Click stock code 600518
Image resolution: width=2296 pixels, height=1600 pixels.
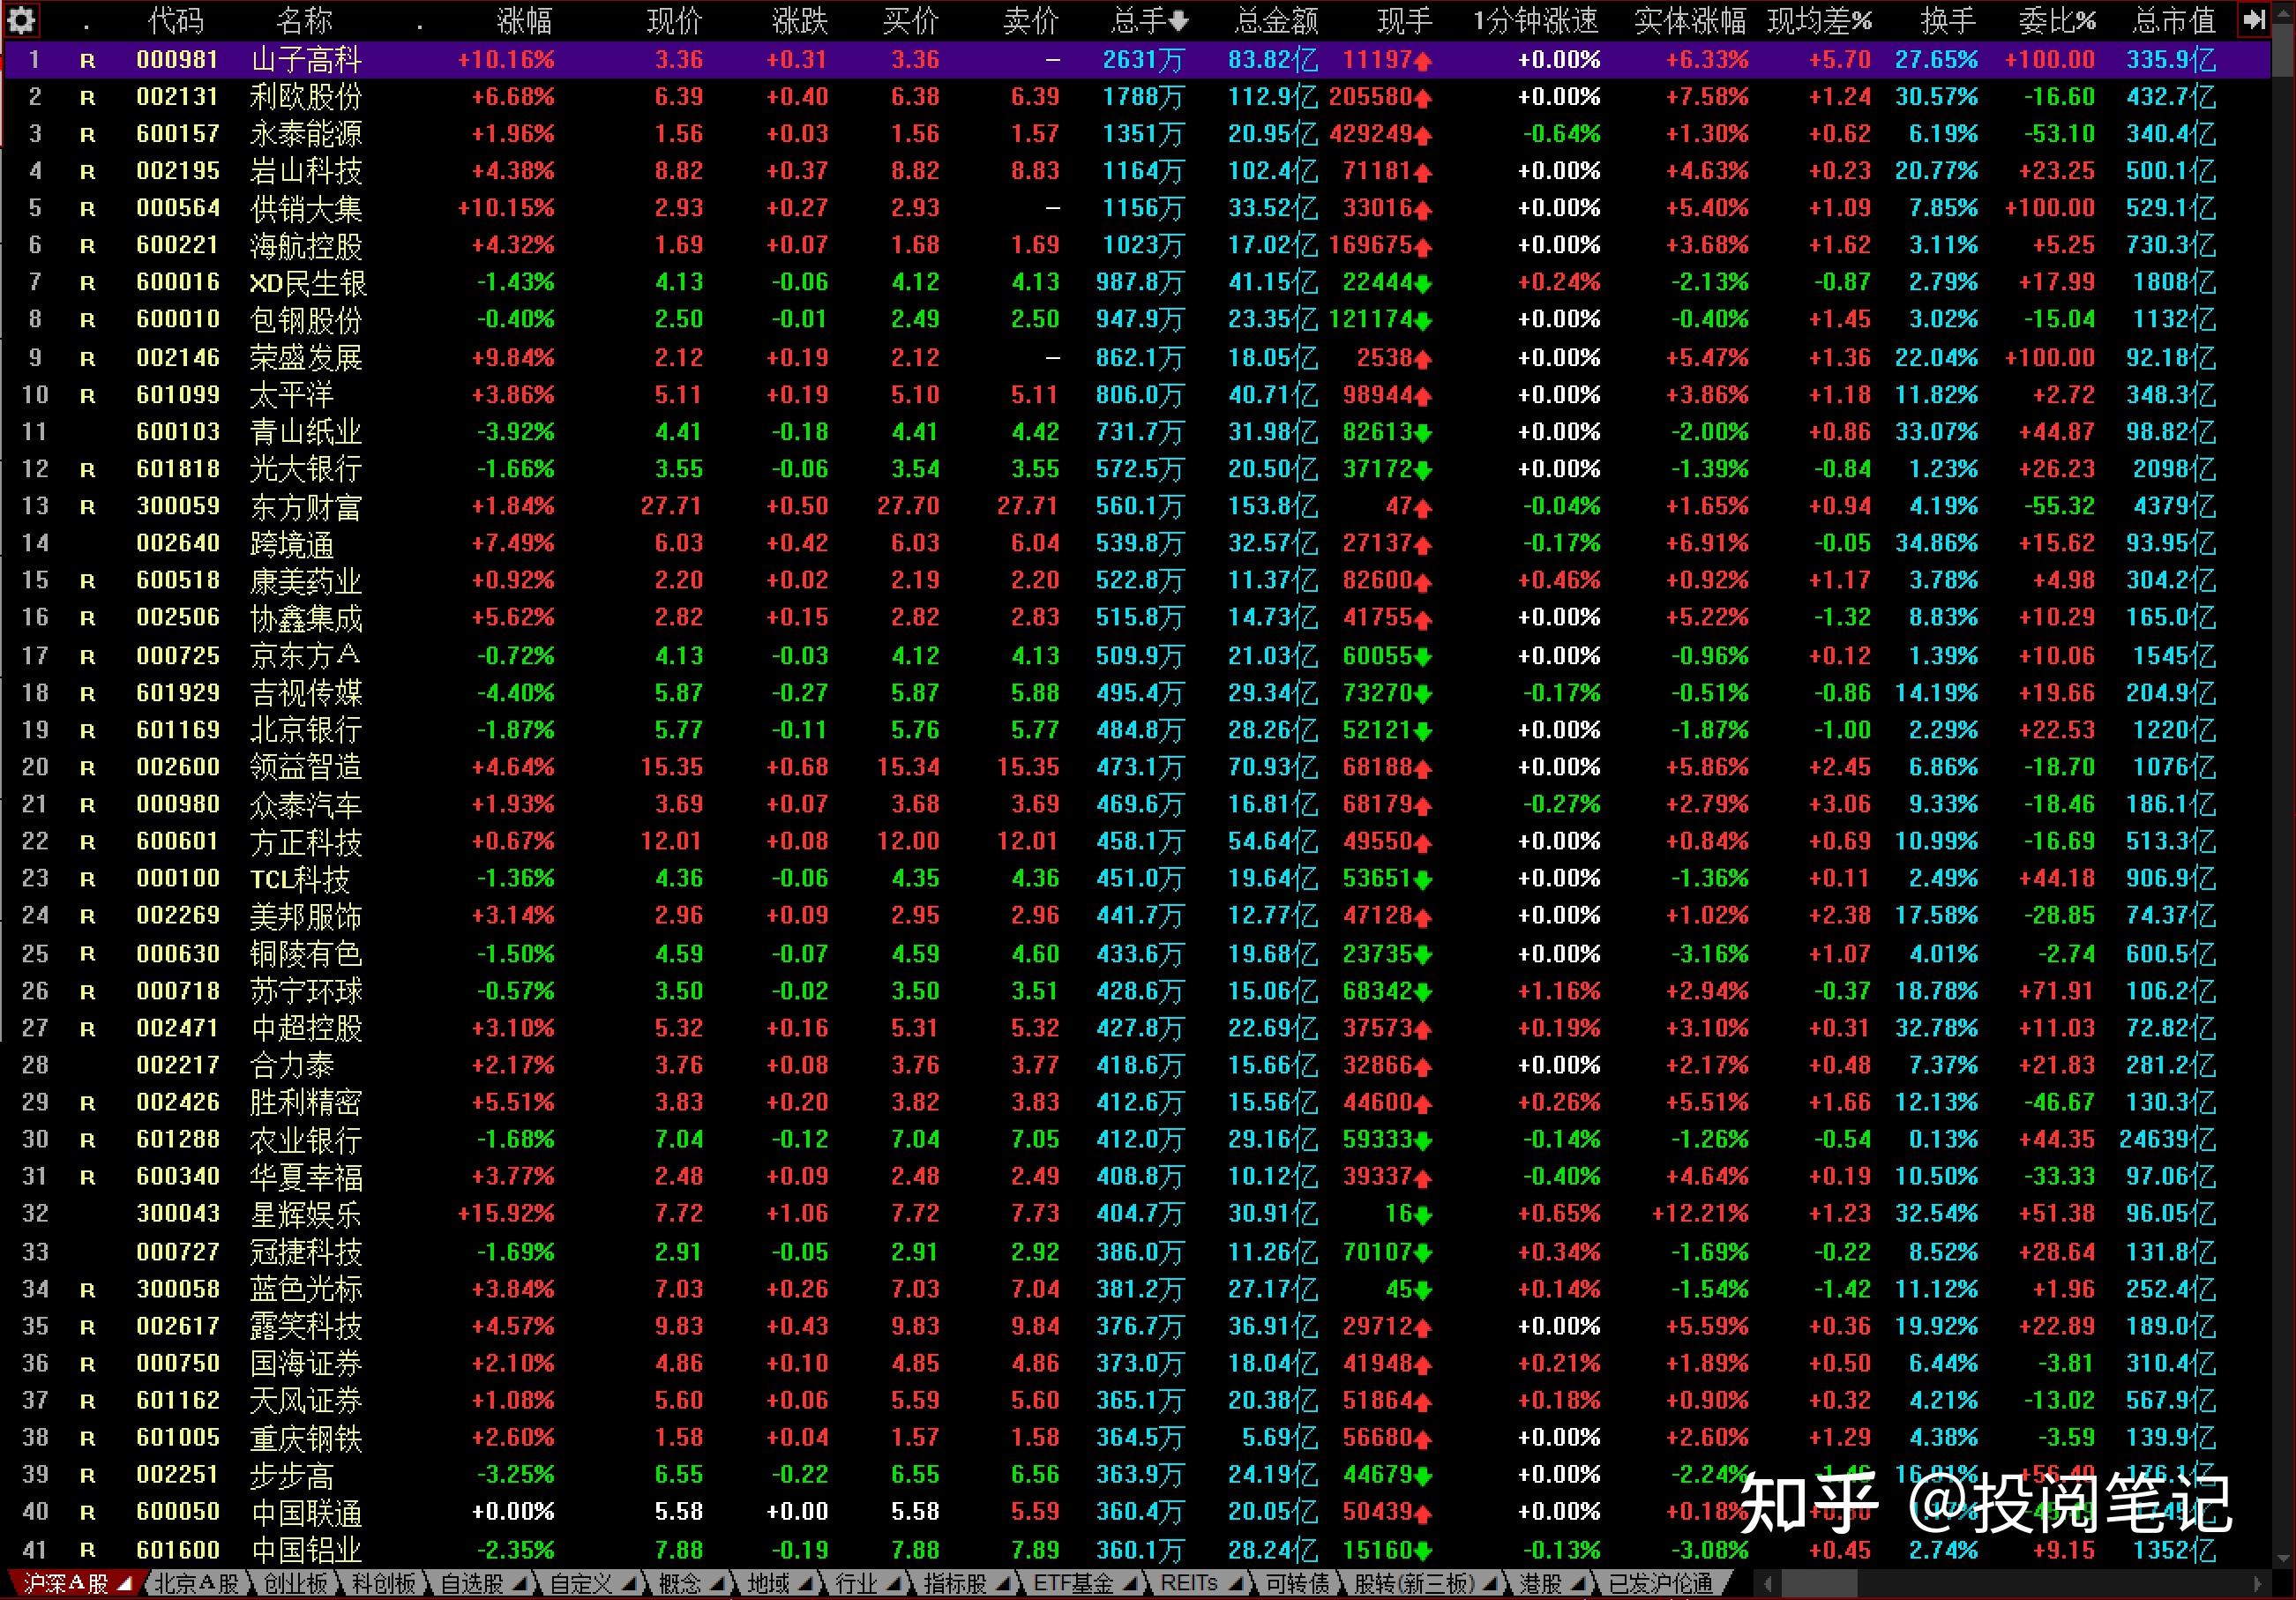tap(178, 581)
